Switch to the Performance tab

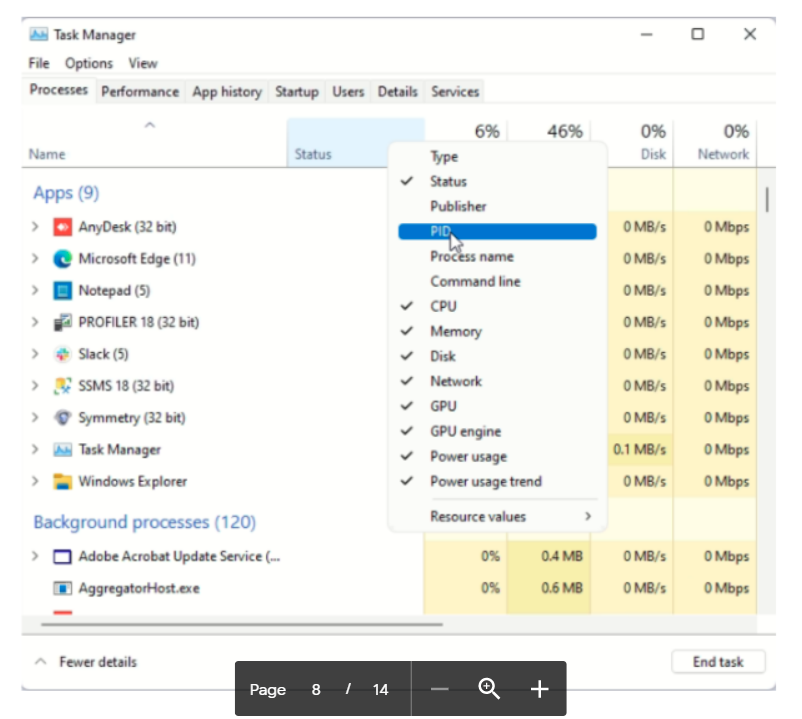coord(140,92)
